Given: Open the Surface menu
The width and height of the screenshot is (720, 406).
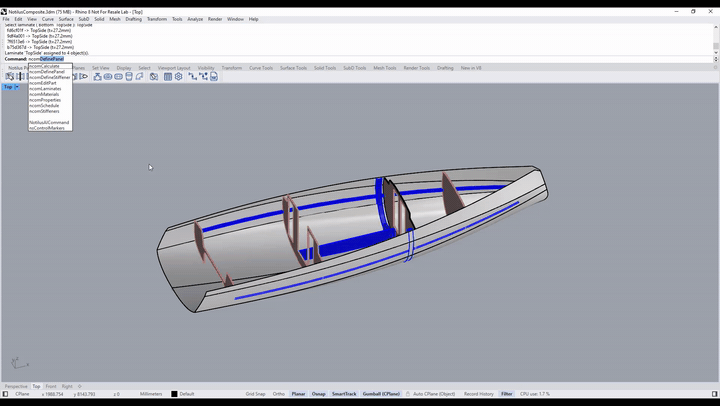Looking at the screenshot, I should click(x=66, y=19).
